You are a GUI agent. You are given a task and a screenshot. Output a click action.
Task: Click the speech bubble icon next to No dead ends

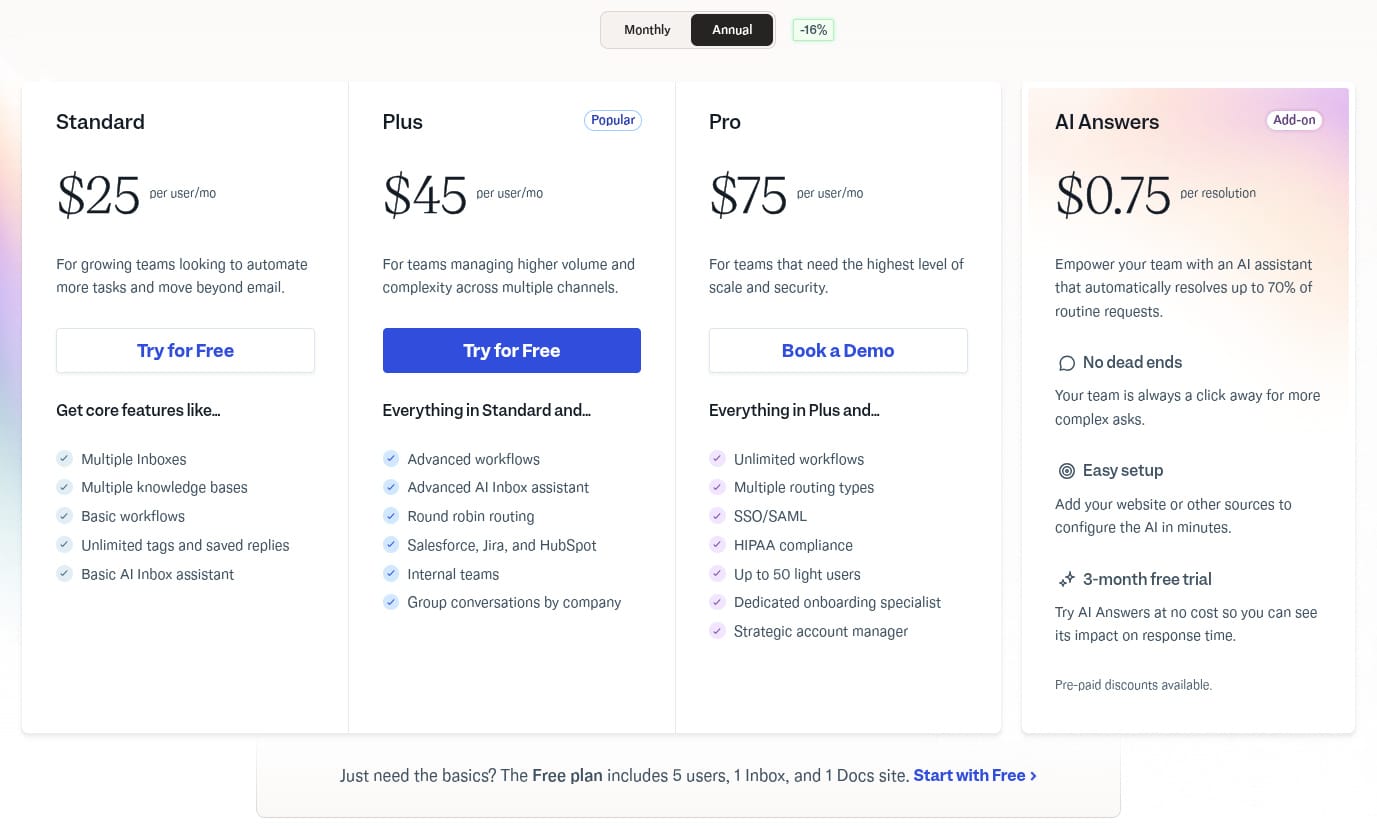coord(1067,363)
